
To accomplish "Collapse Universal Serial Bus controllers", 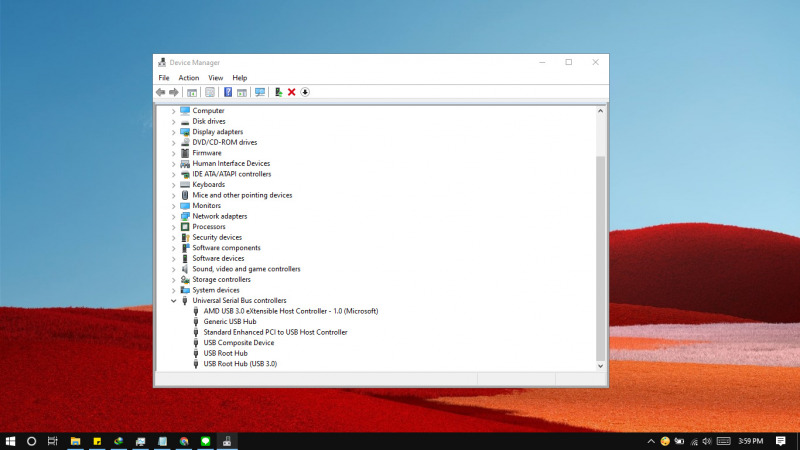I will tap(173, 301).
